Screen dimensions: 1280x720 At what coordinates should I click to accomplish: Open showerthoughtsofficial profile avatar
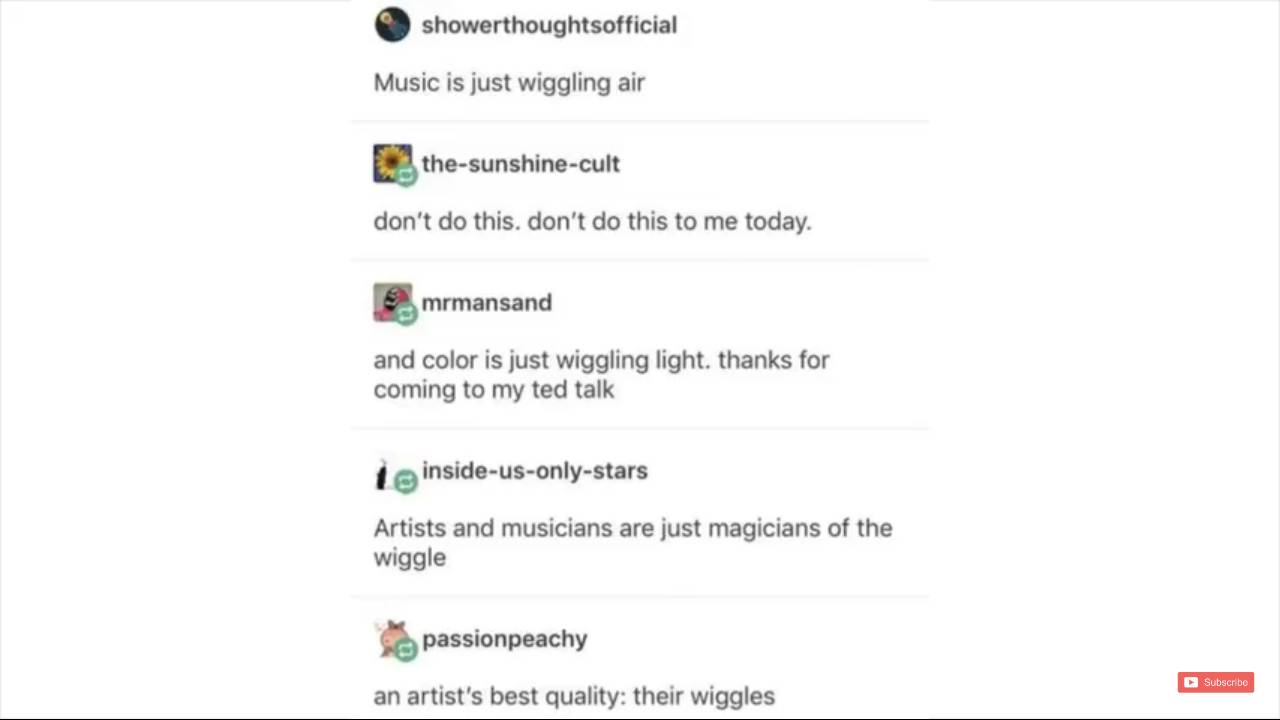[x=392, y=25]
